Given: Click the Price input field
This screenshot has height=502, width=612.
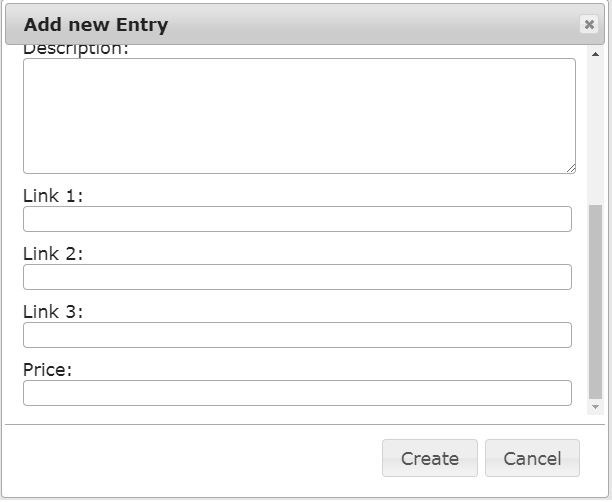Looking at the screenshot, I should 297,393.
